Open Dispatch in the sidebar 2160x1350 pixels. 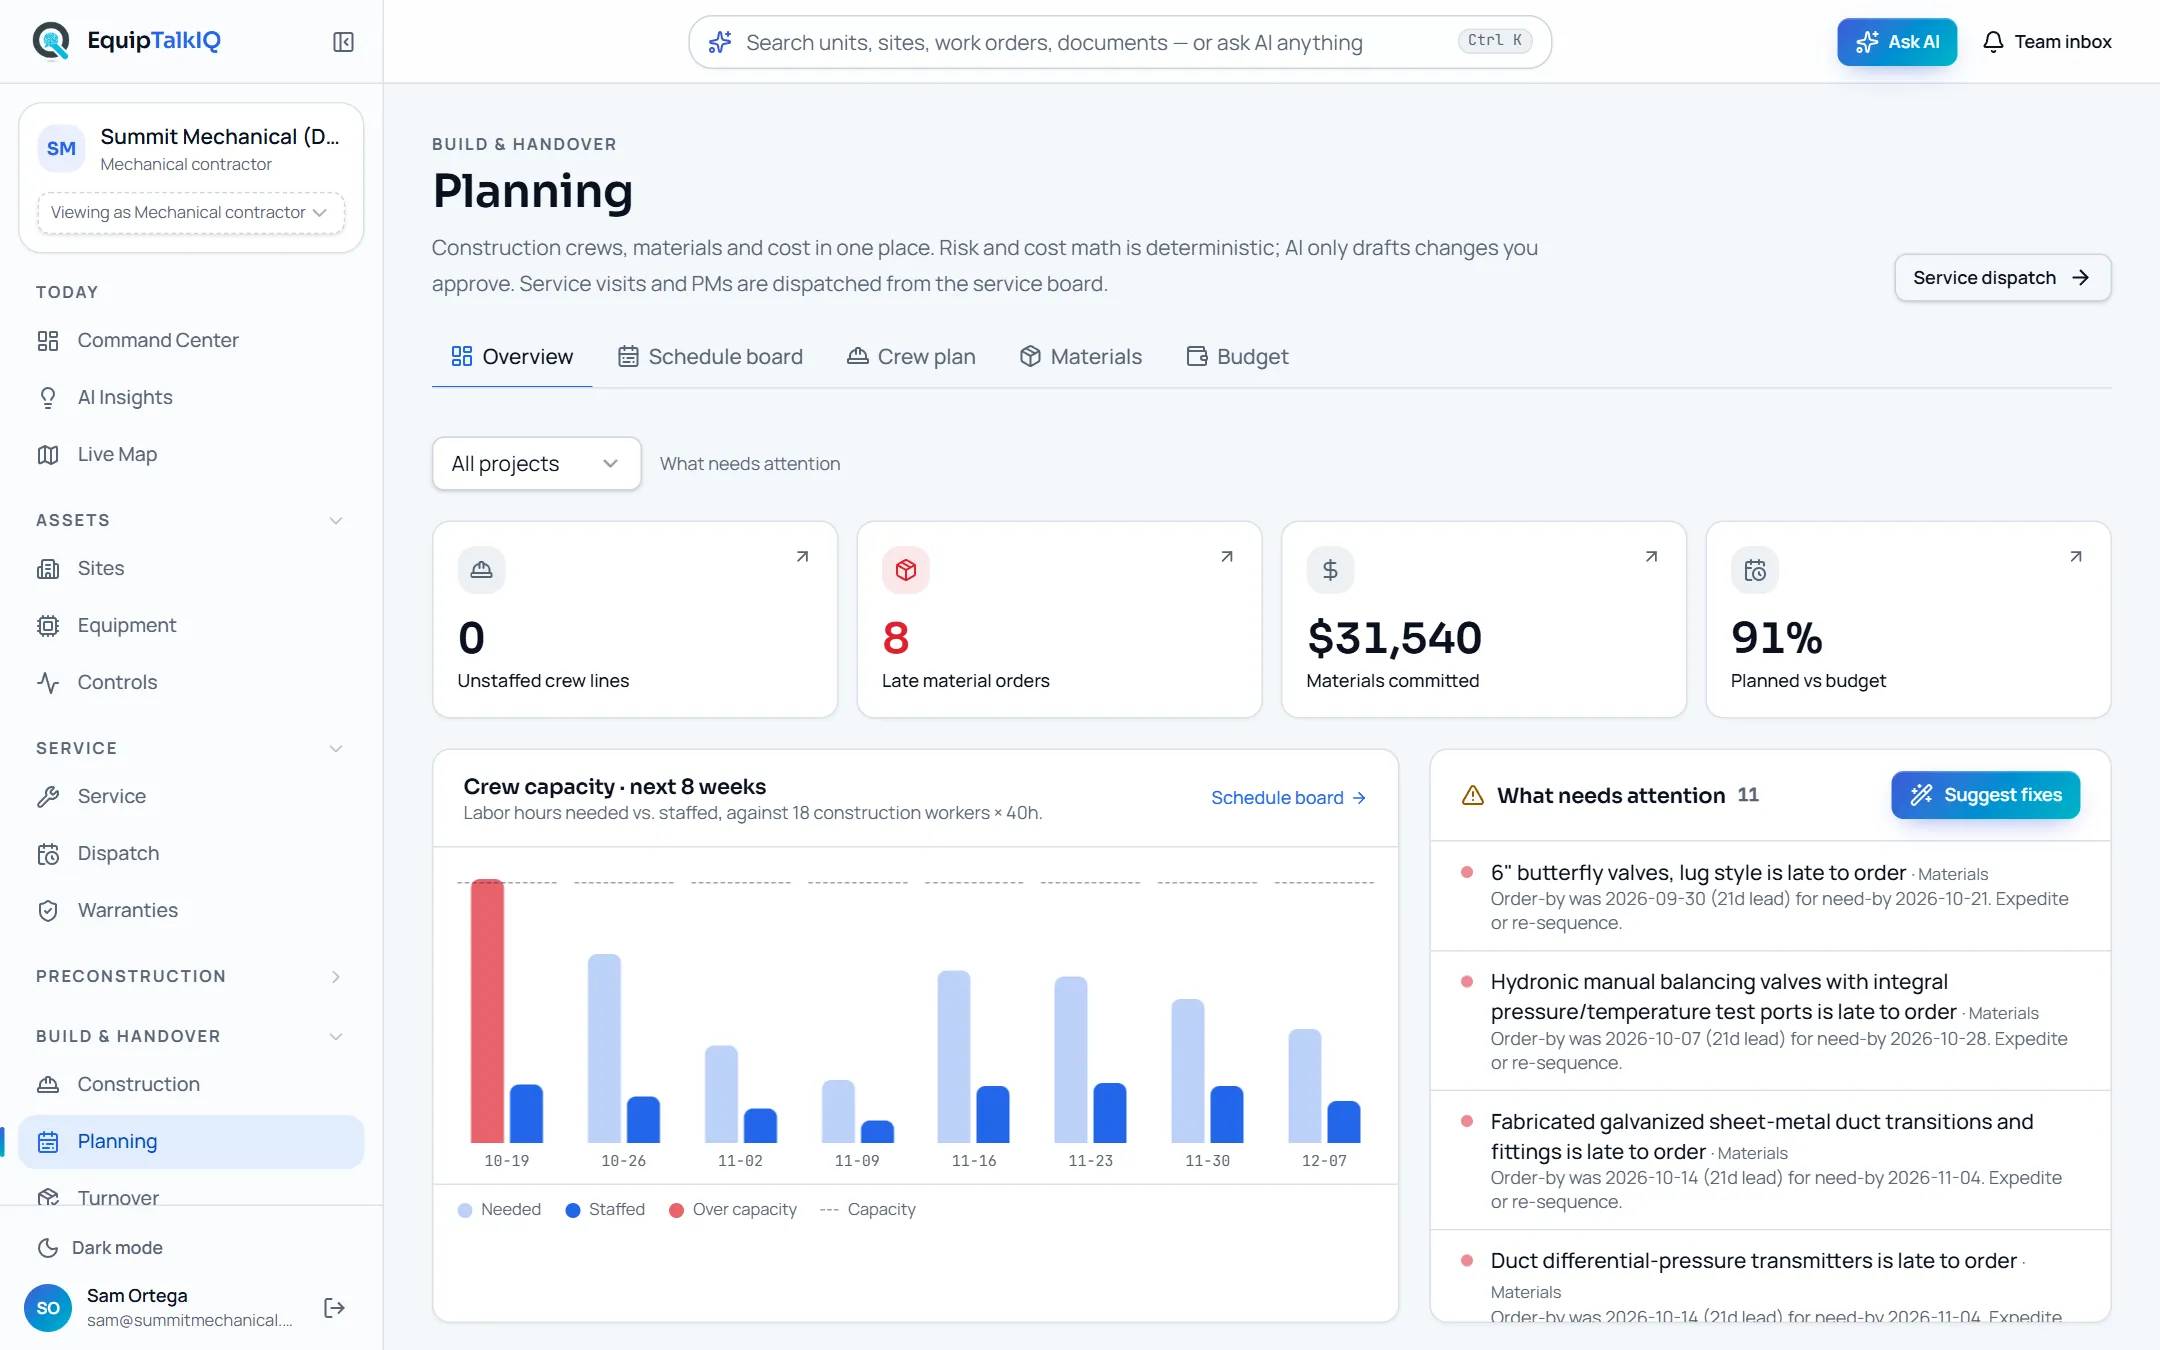coord(190,853)
